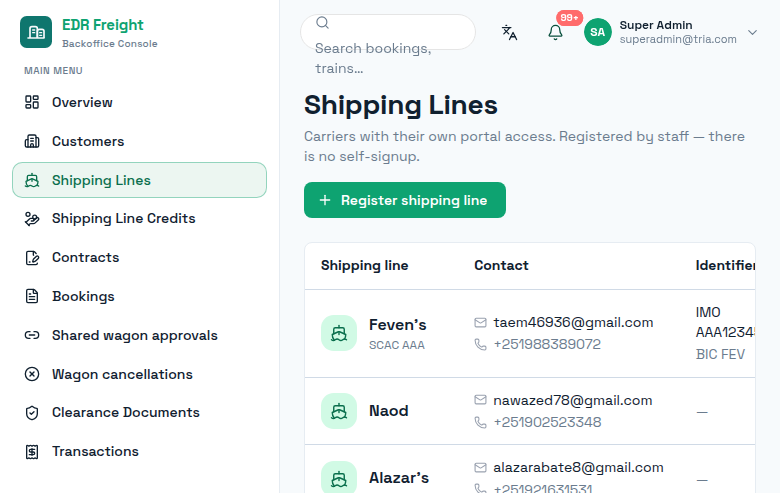The width and height of the screenshot is (780, 493).
Task: Click the mail icon beside taem46936@gmail.com
Action: coord(480,323)
